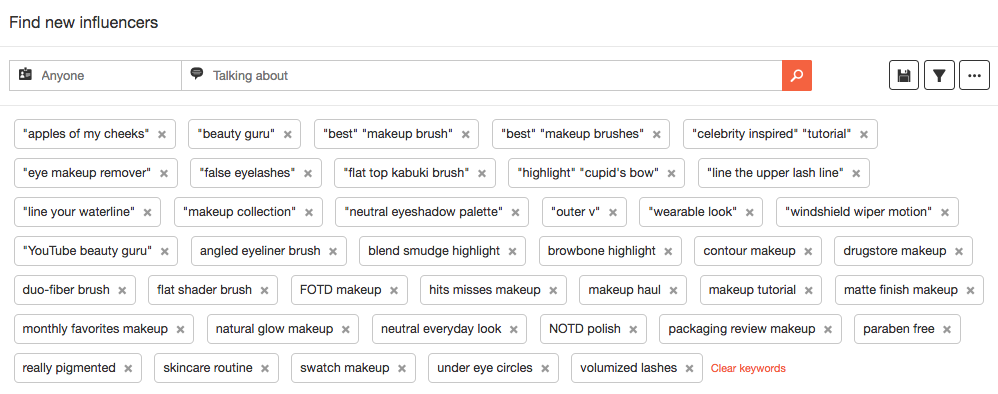Click the orange search magnifier button

796,76
